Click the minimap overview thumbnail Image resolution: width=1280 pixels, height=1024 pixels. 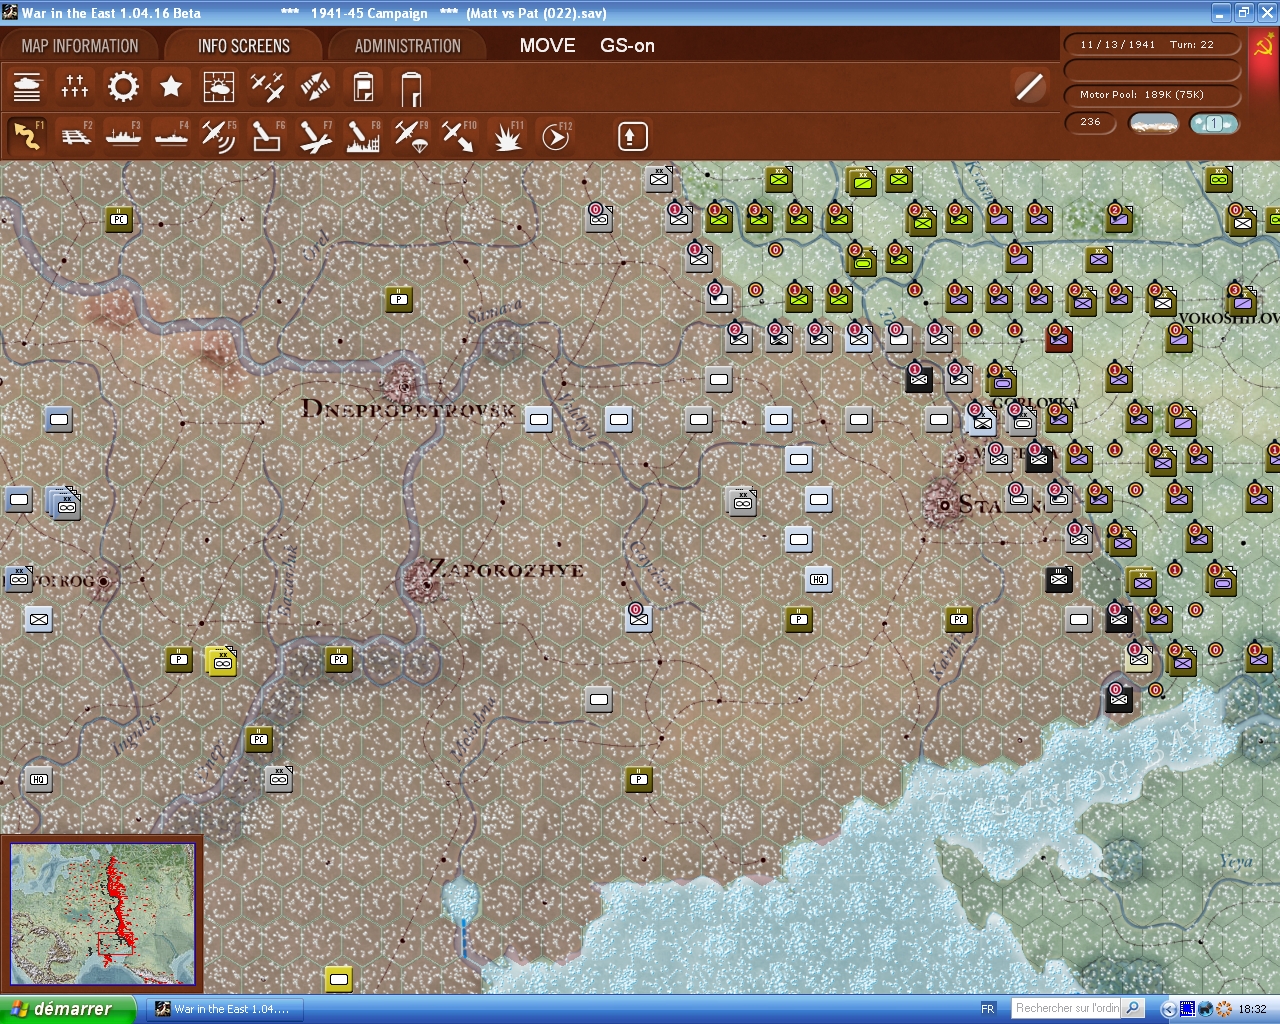point(102,914)
